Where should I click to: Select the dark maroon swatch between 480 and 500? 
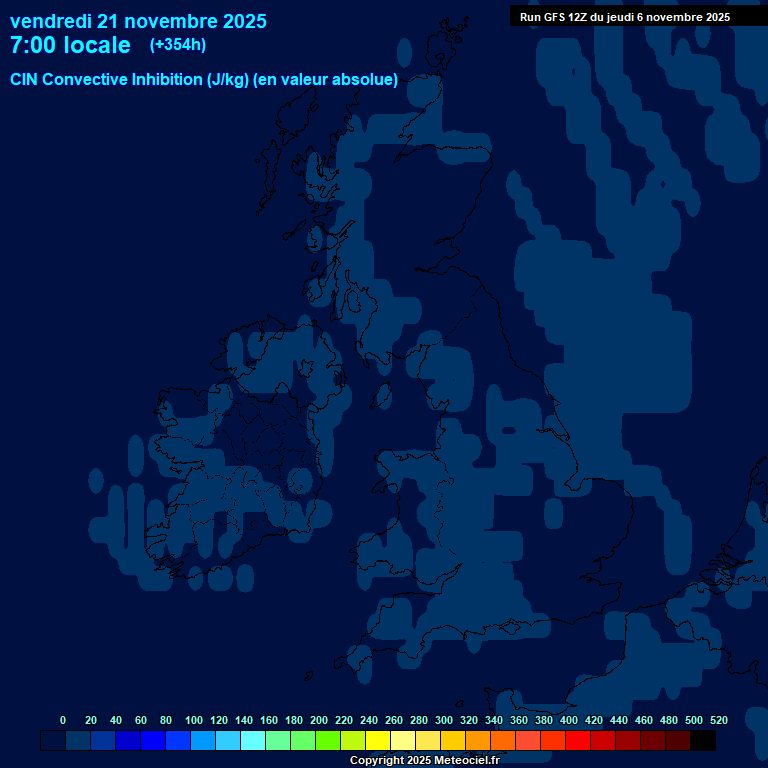(x=678, y=741)
